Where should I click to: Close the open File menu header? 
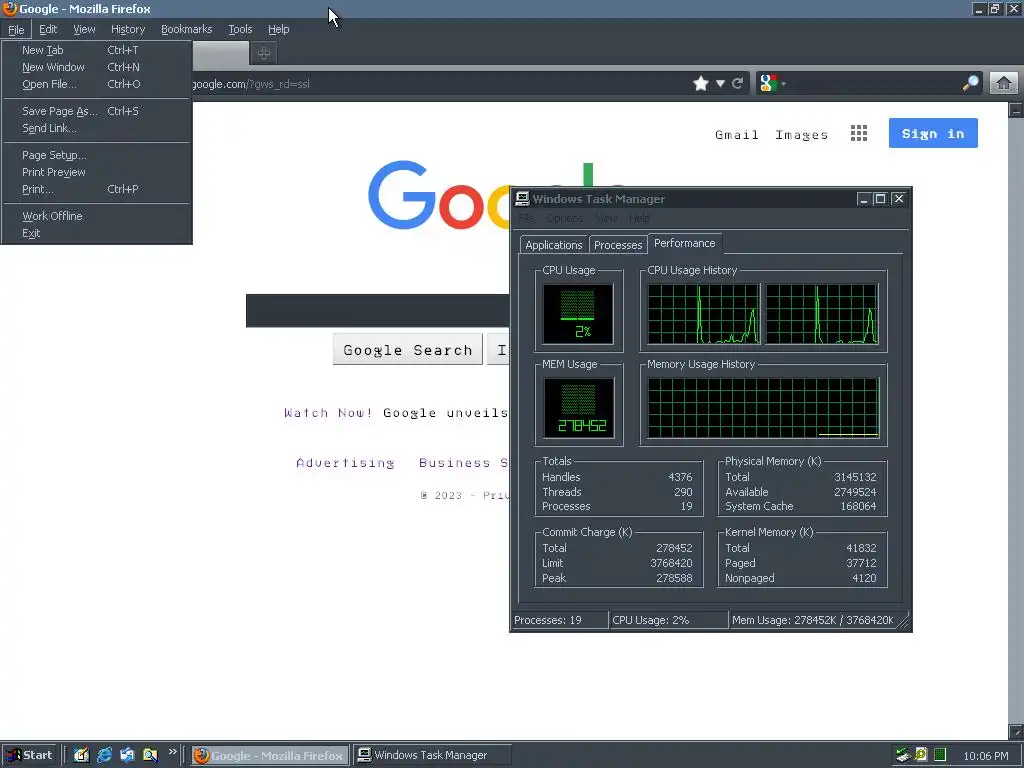point(16,29)
